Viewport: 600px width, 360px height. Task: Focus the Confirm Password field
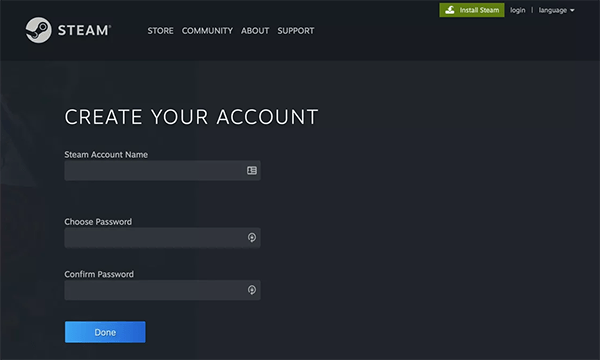coord(162,290)
